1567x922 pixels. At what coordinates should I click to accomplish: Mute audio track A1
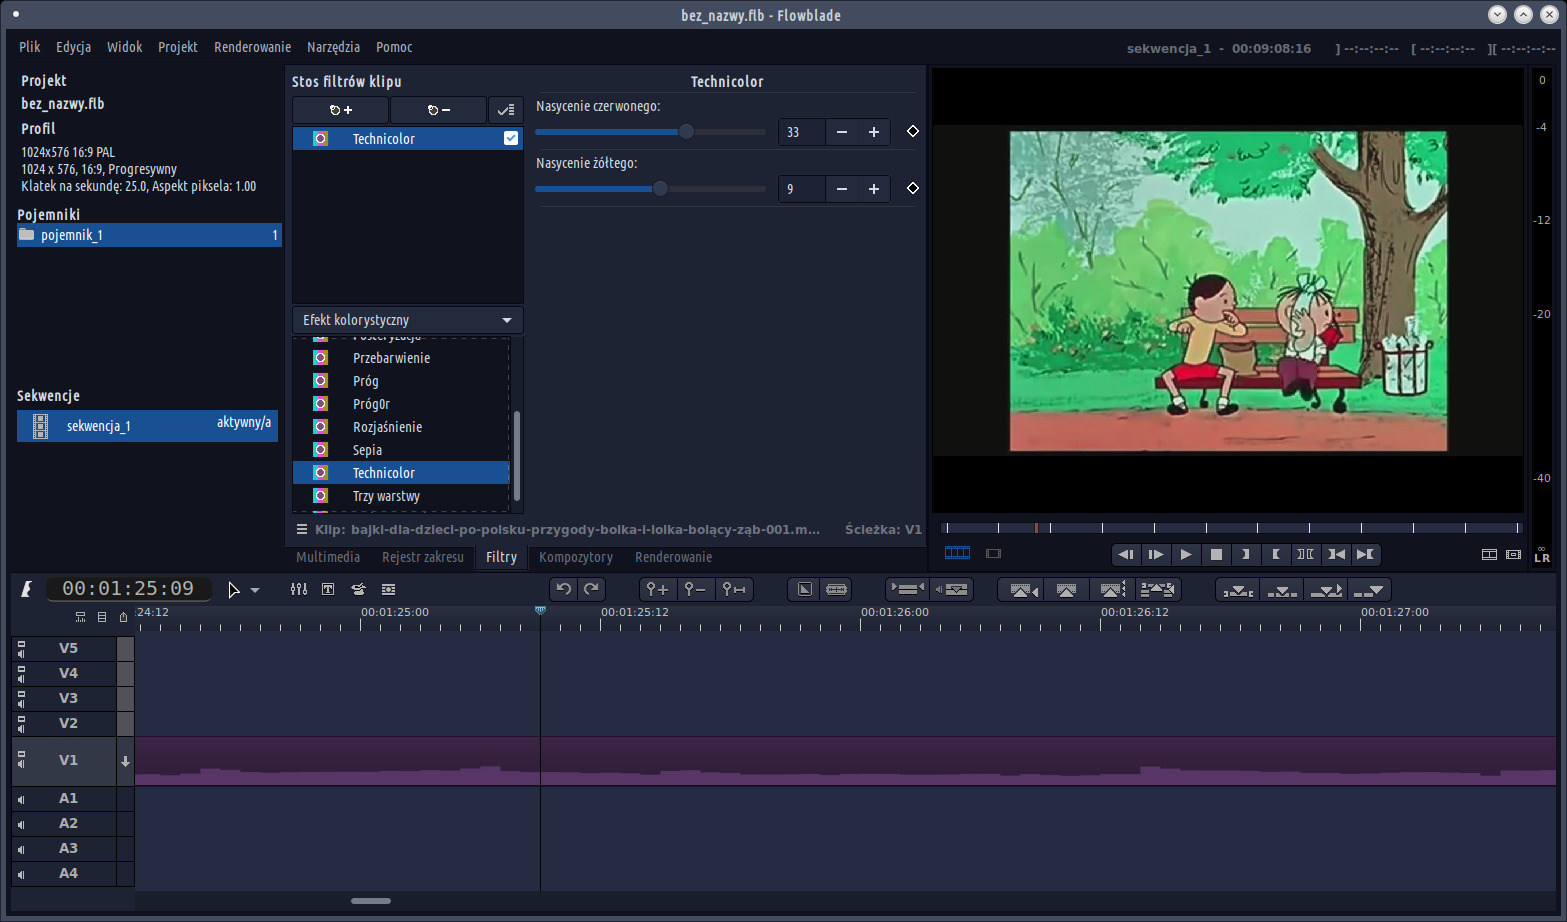[x=22, y=799]
